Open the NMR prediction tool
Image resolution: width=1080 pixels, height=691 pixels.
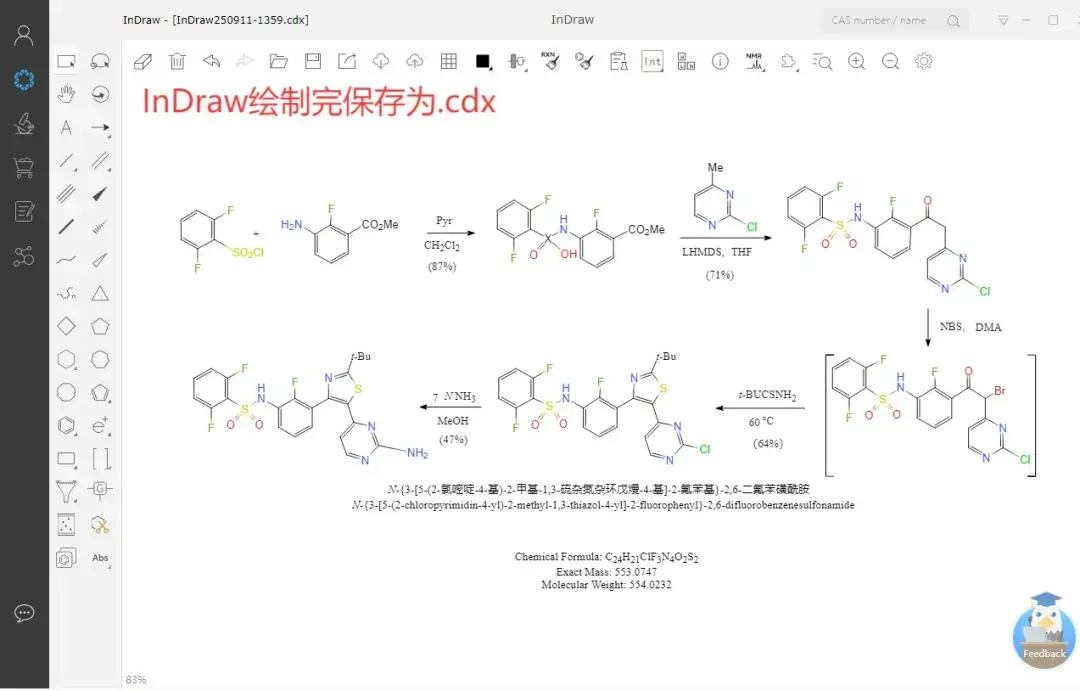point(754,61)
